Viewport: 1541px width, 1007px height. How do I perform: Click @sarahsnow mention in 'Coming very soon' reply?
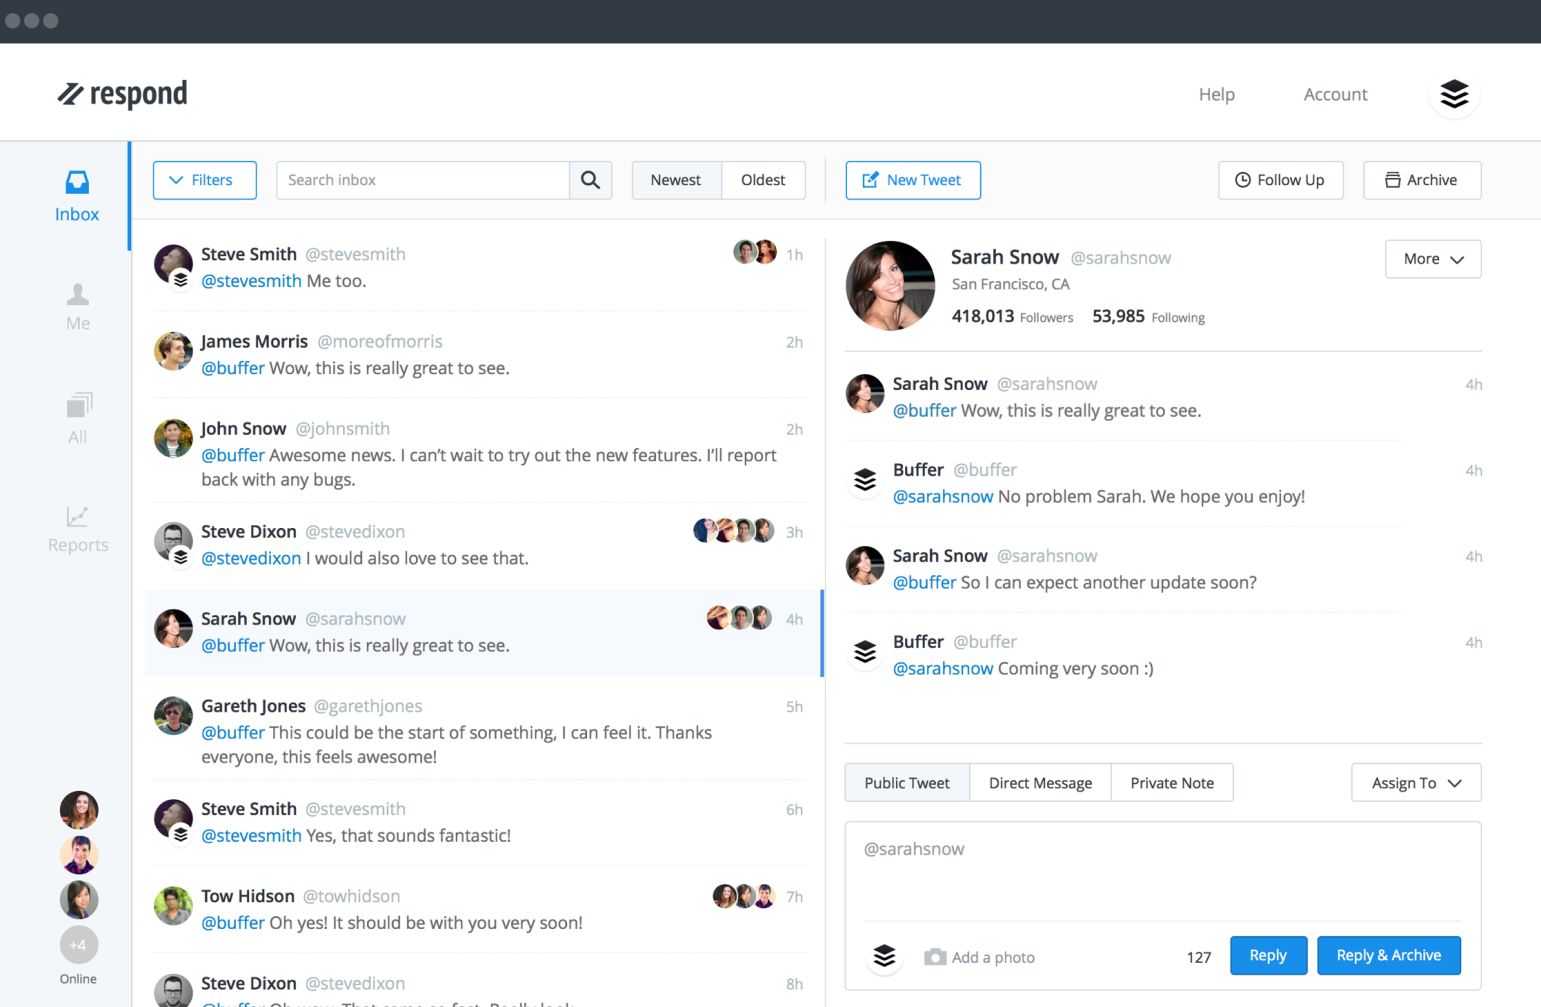943,668
